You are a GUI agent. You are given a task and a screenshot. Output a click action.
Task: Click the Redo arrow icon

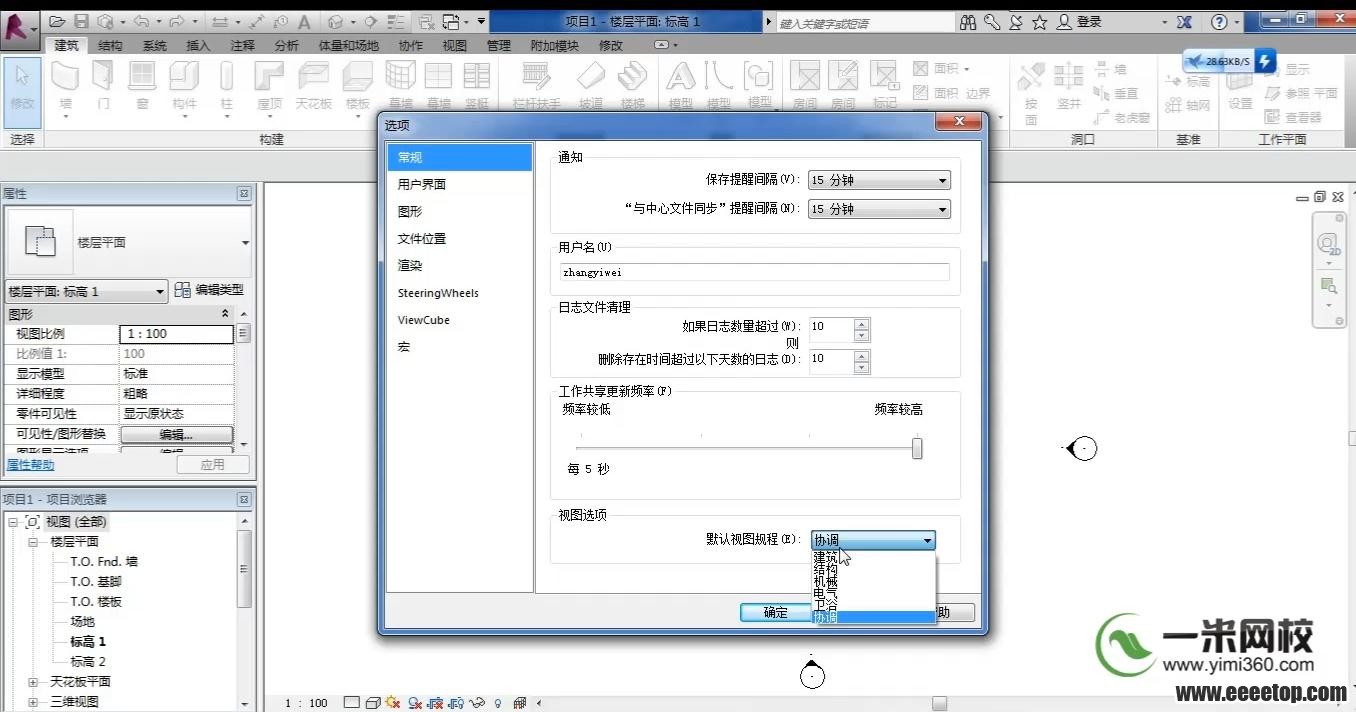point(176,21)
